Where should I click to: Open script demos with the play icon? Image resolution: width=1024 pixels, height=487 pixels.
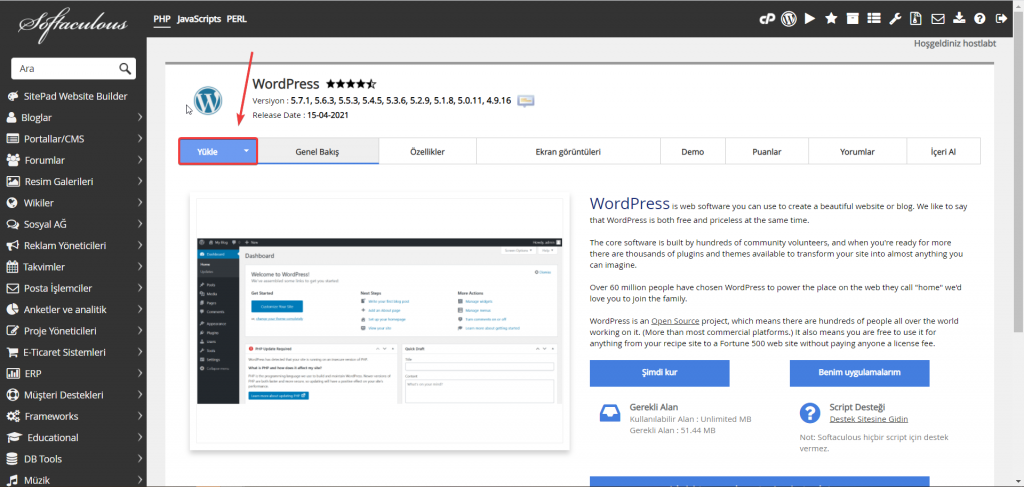tap(810, 19)
